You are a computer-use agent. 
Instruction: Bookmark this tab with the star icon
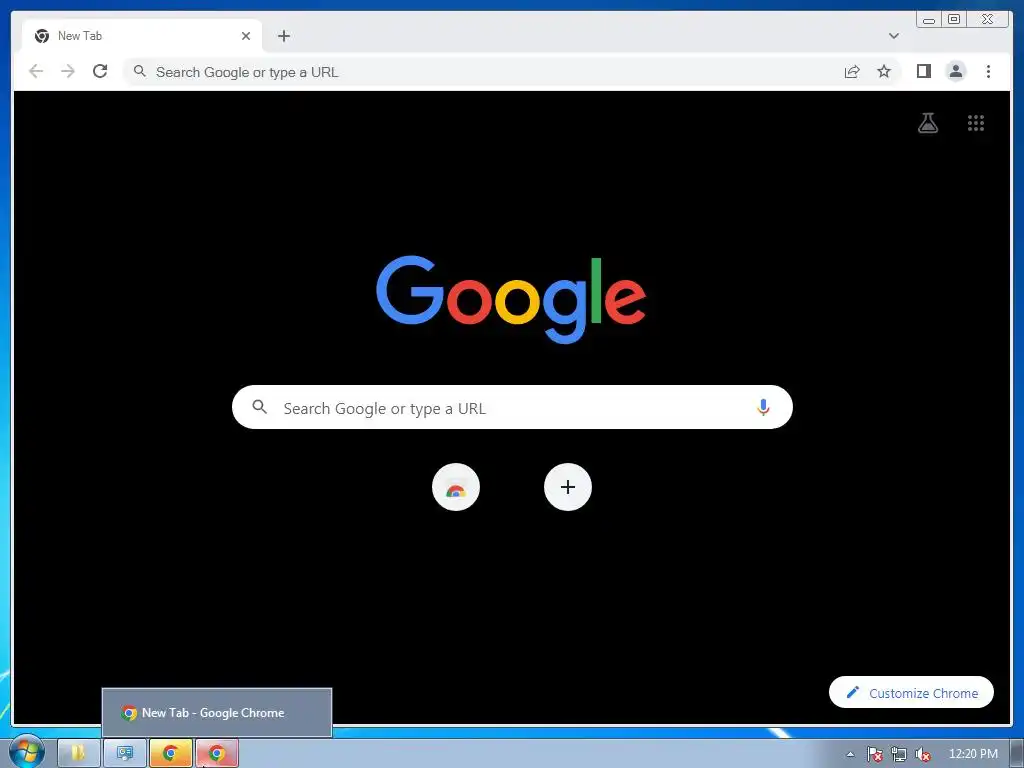pos(884,71)
